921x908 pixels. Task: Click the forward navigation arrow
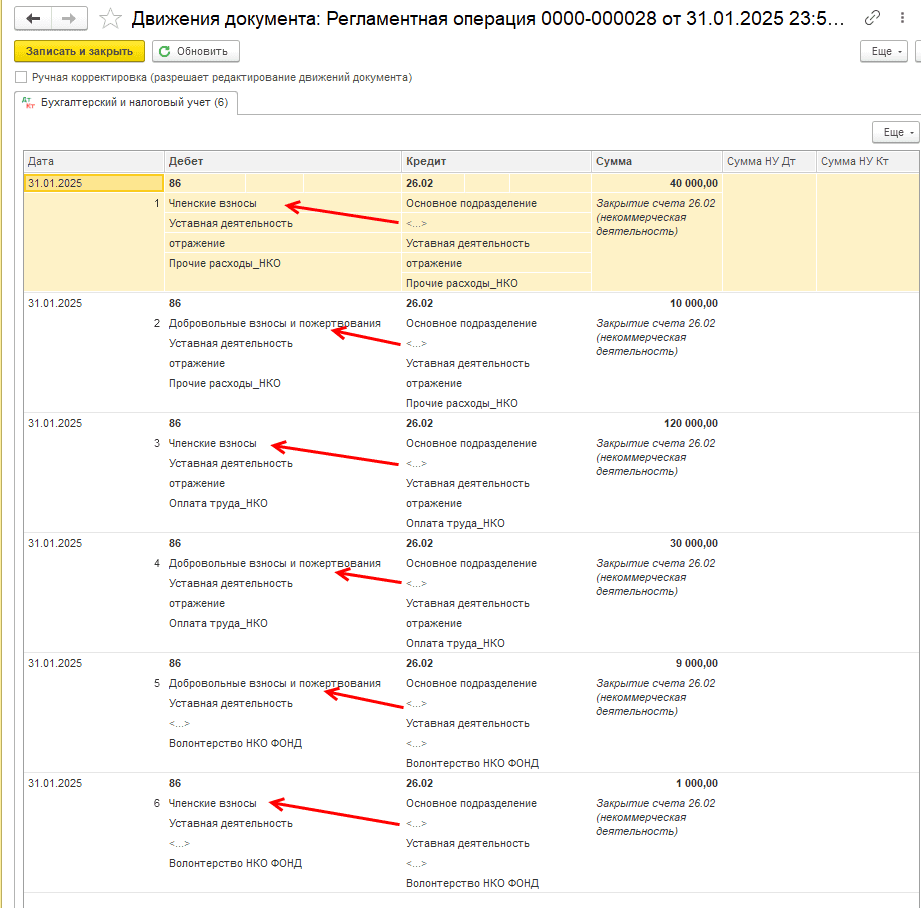click(x=68, y=18)
